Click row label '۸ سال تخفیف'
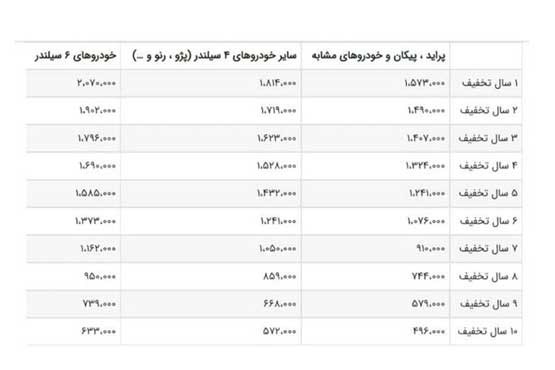Screen dimensions: 555x370 (488, 276)
